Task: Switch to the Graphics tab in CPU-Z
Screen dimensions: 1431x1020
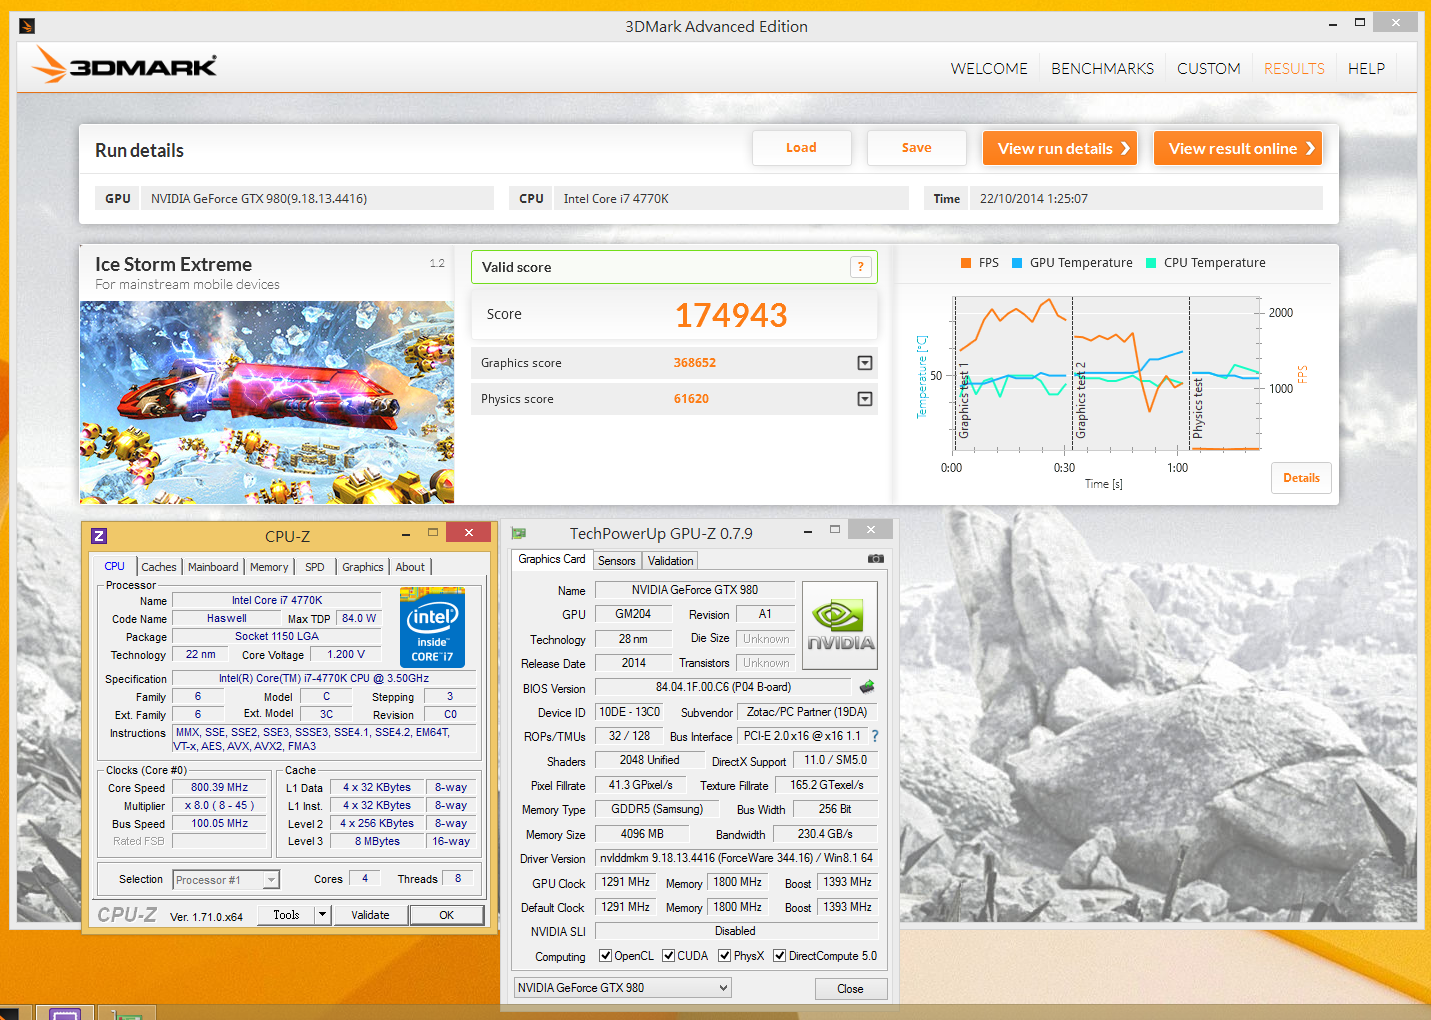Action: [x=362, y=567]
